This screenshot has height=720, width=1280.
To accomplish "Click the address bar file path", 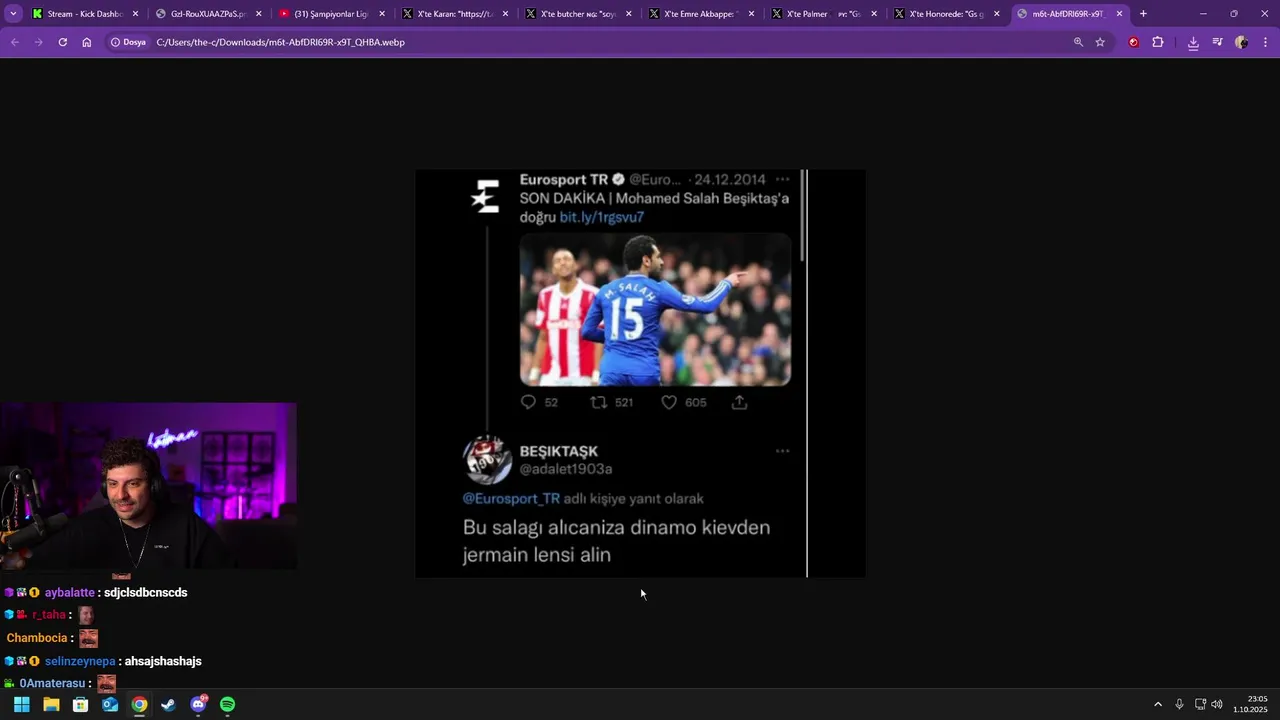I will (x=280, y=42).
